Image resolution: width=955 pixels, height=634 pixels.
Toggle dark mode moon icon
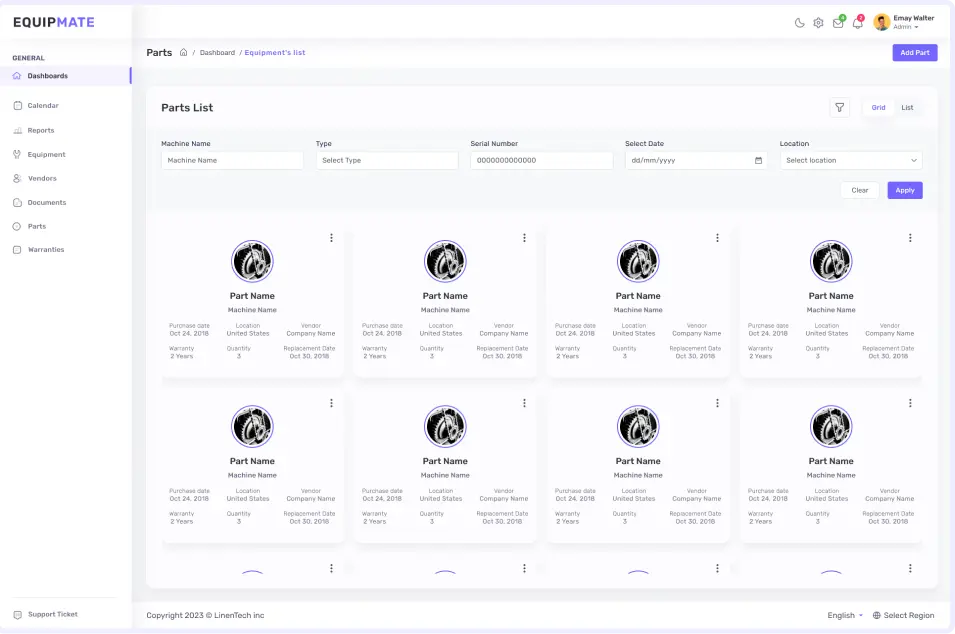pos(799,23)
